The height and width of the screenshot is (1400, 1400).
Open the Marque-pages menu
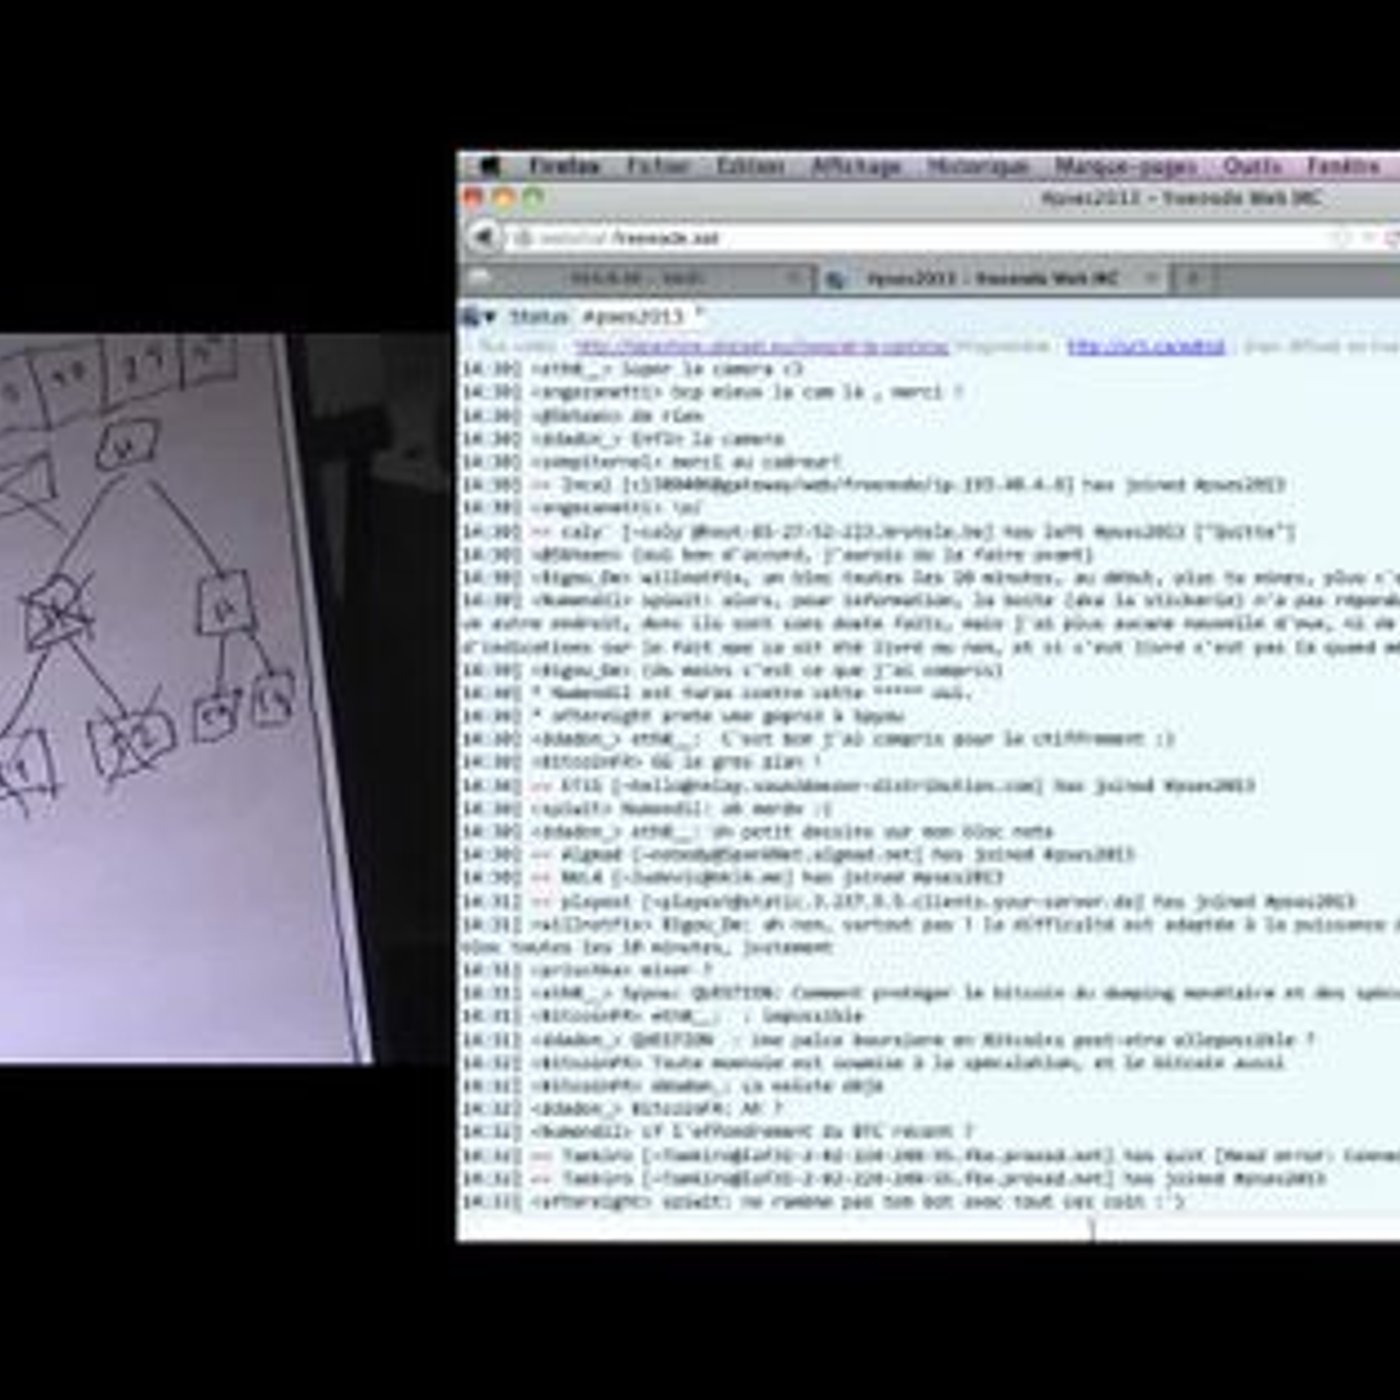(1126, 166)
